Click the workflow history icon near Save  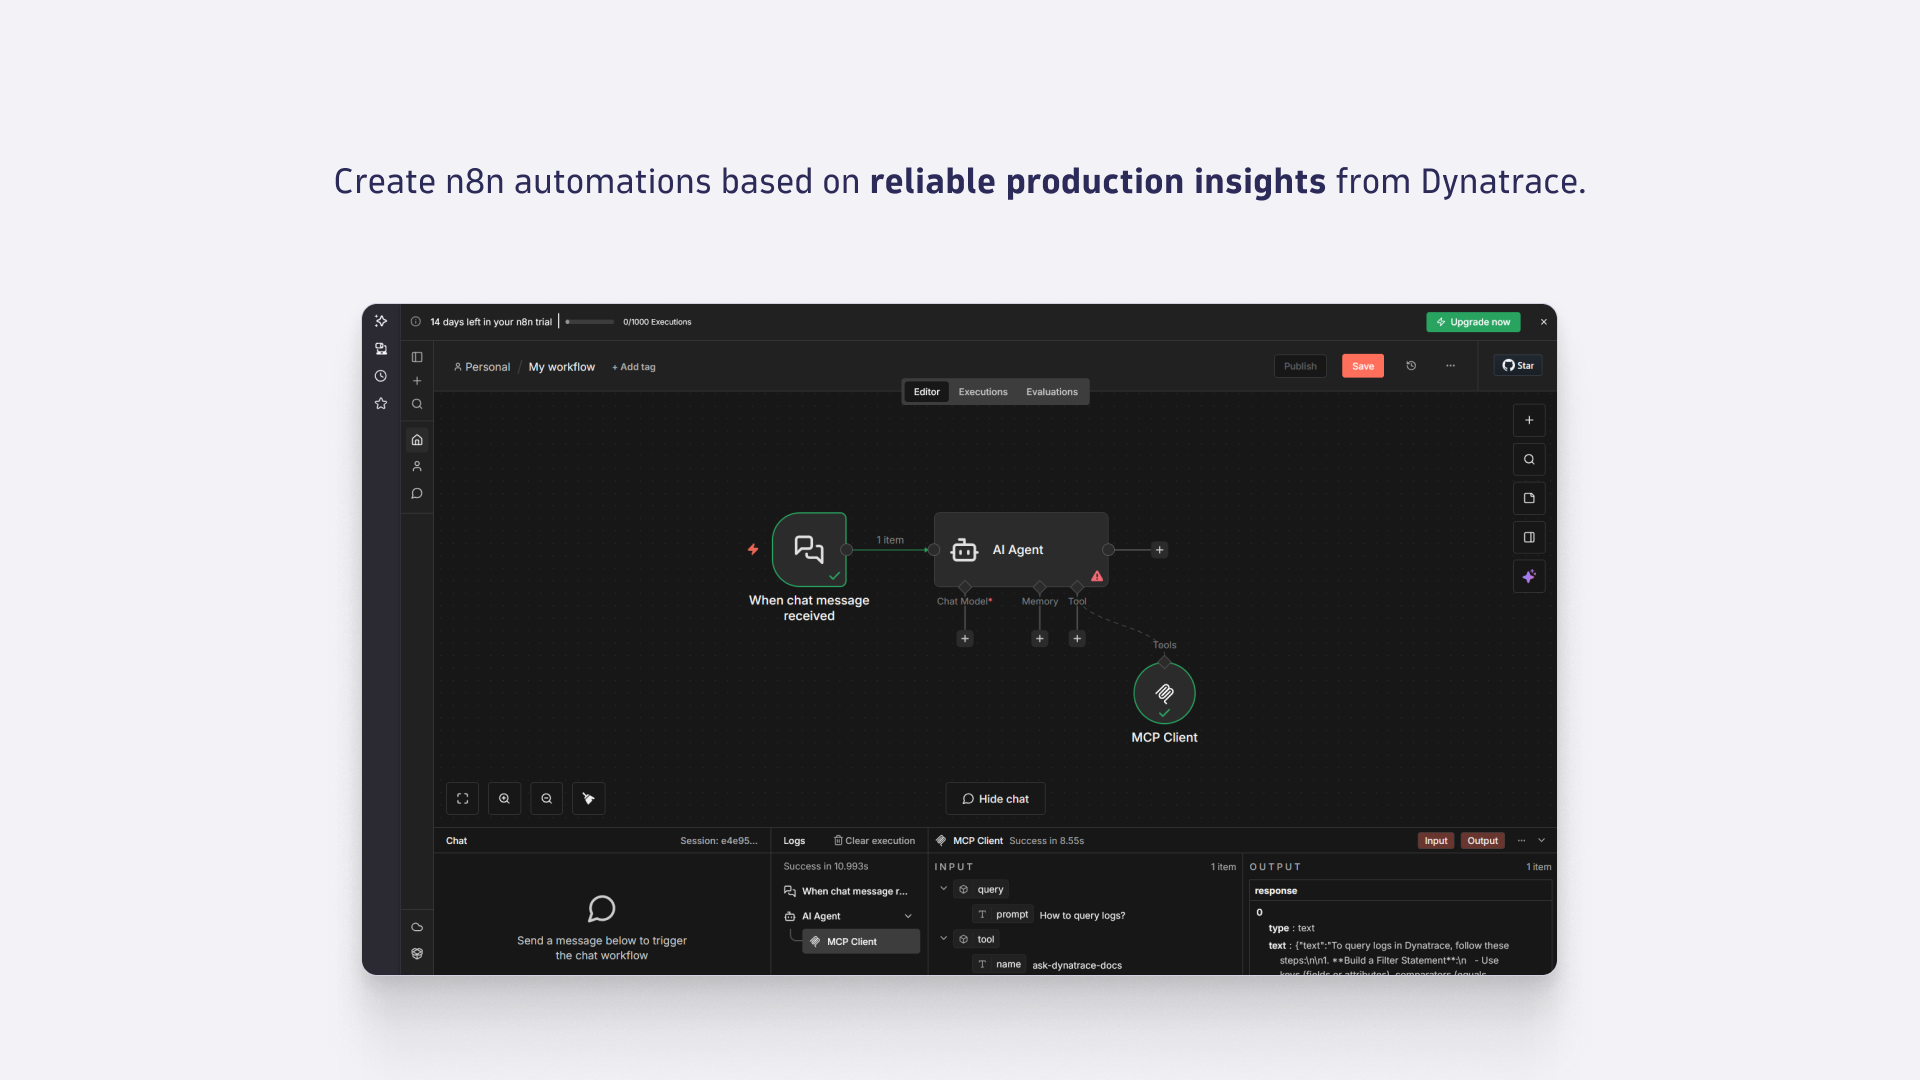(1411, 366)
